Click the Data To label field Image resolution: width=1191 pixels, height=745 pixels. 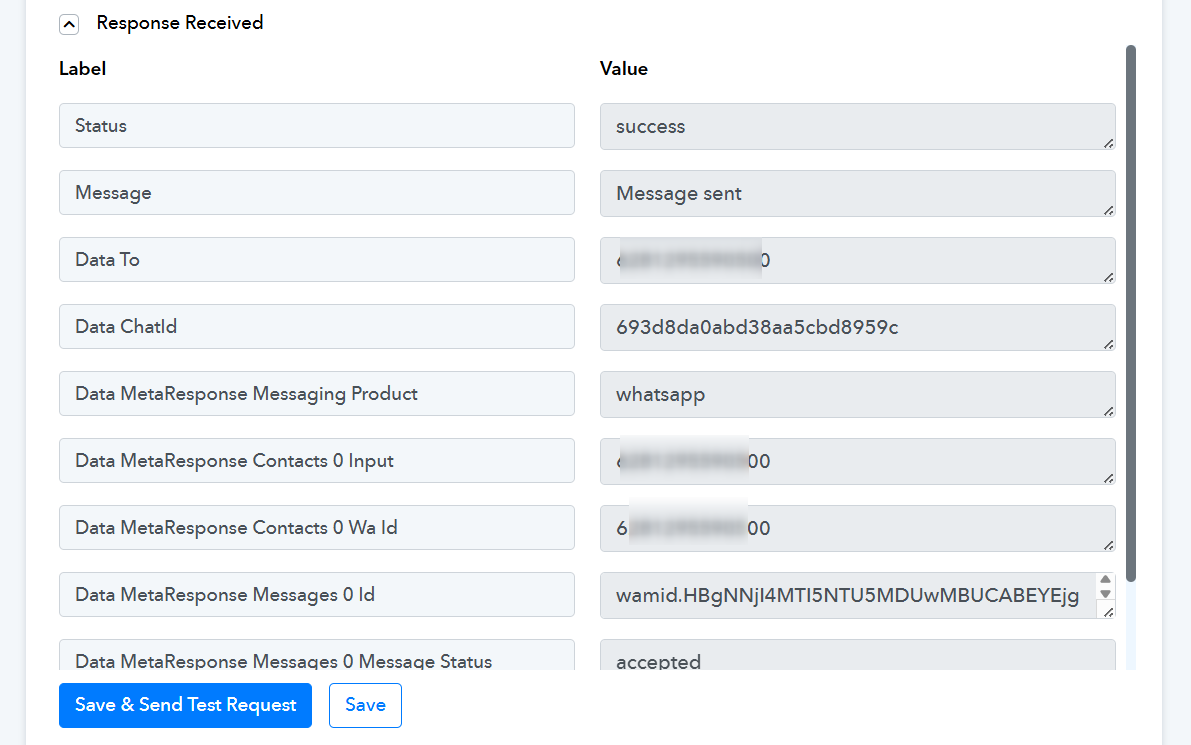[316, 260]
